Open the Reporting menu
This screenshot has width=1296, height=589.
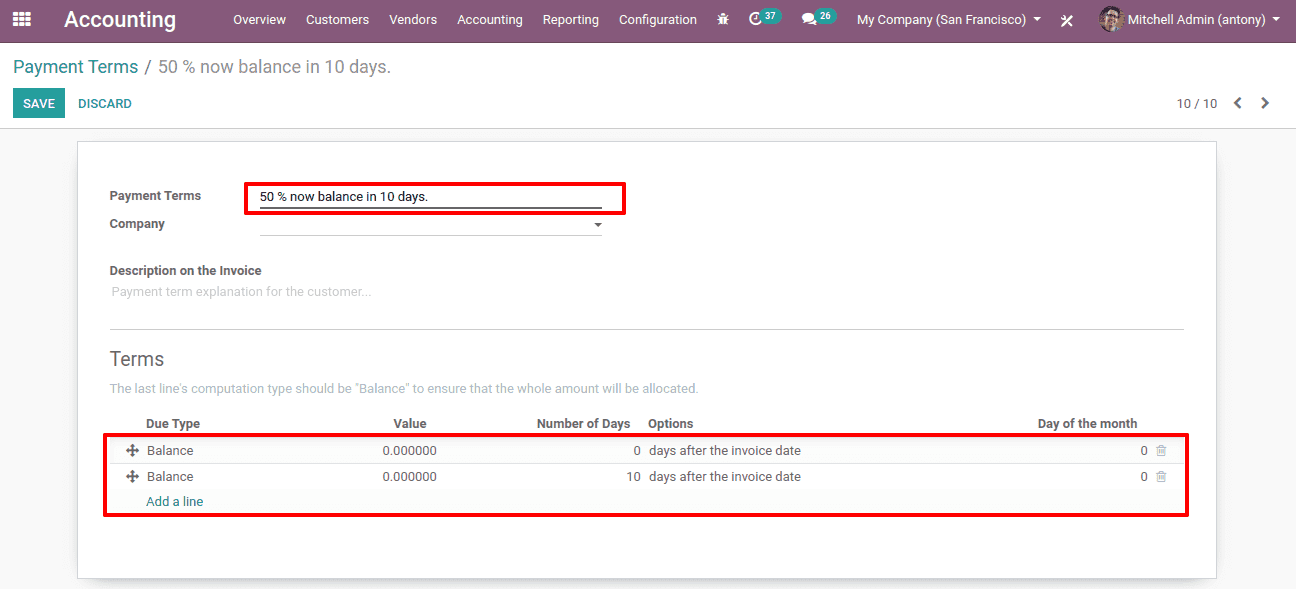click(x=571, y=20)
